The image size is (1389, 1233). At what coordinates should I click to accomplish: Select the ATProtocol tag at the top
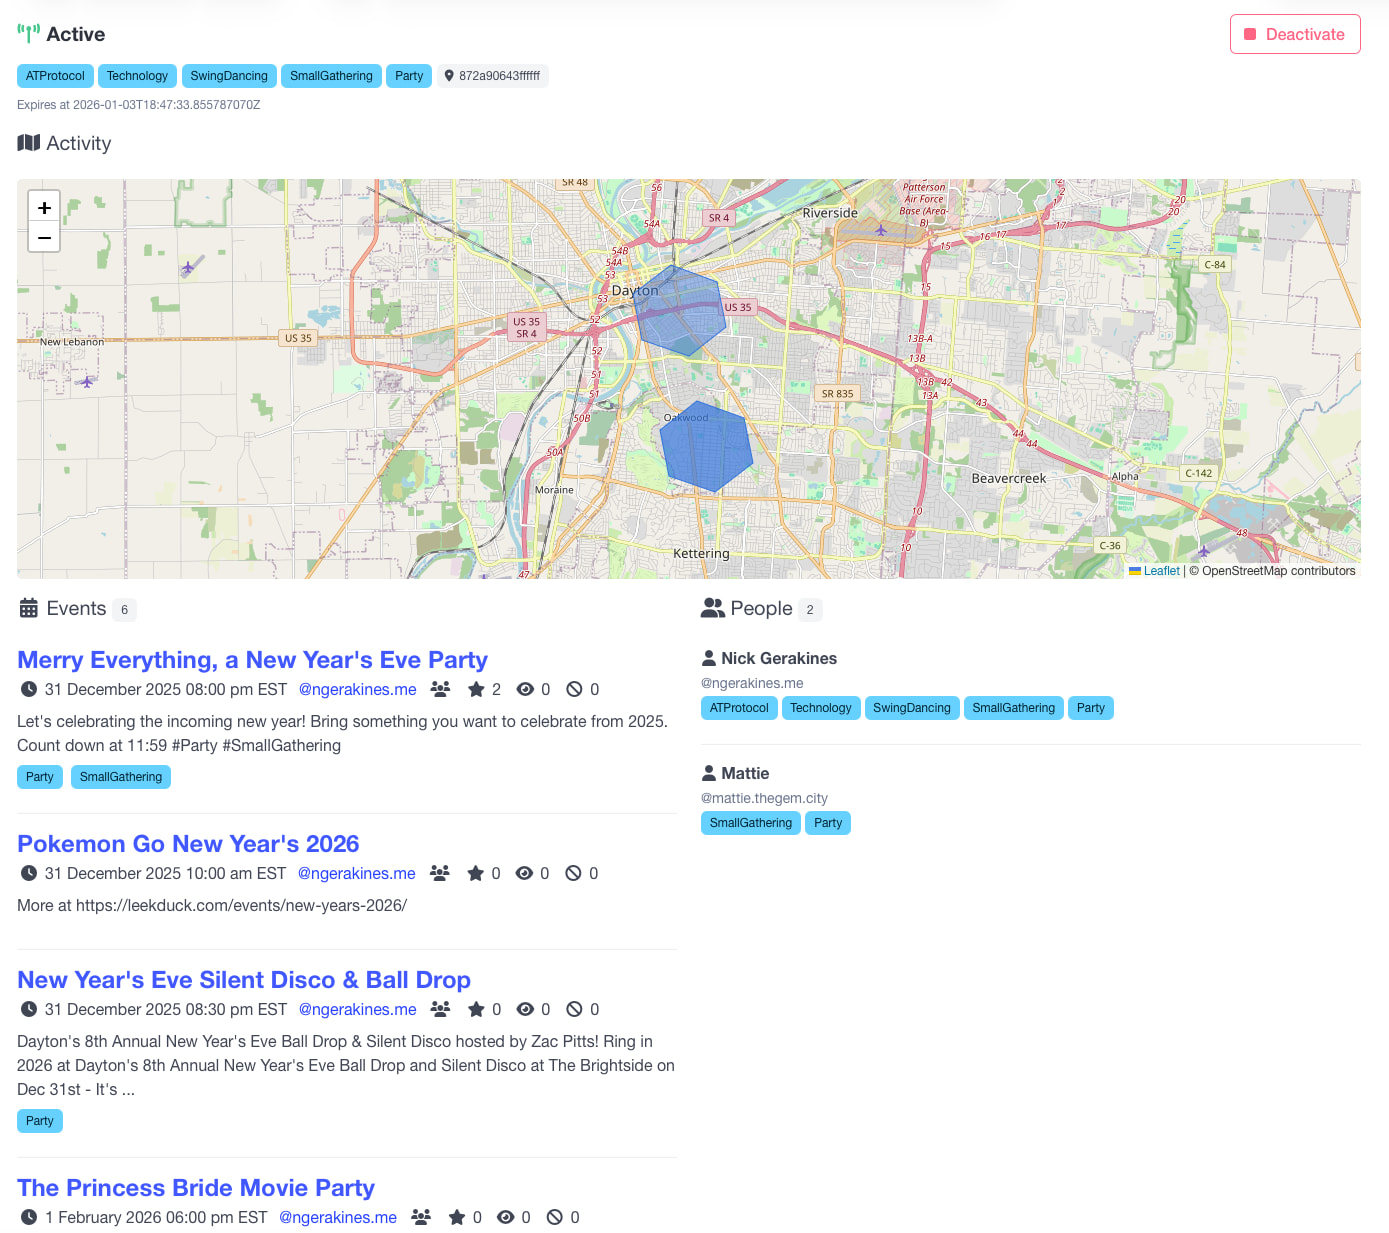point(55,76)
